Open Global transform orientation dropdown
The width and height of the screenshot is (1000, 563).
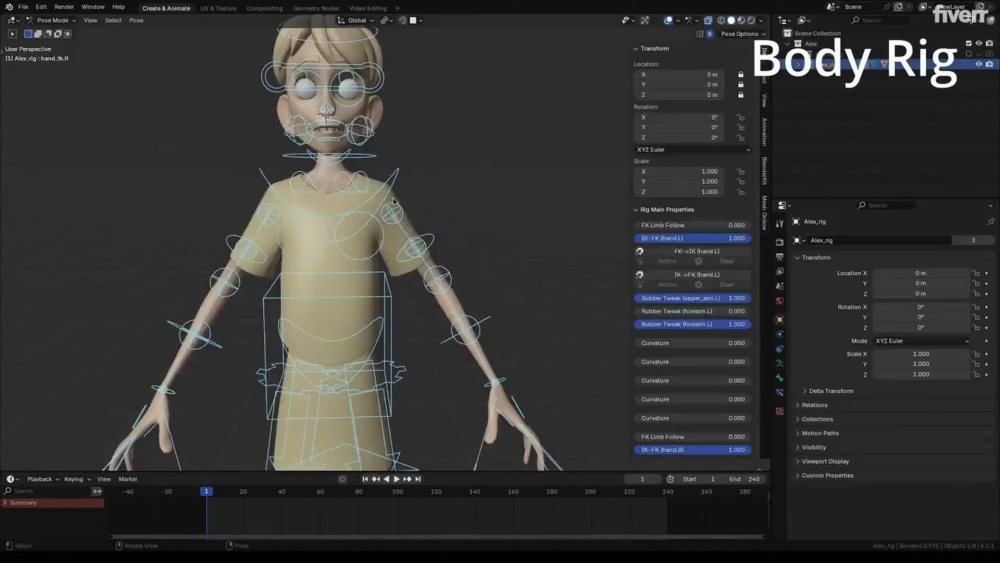[x=355, y=20]
